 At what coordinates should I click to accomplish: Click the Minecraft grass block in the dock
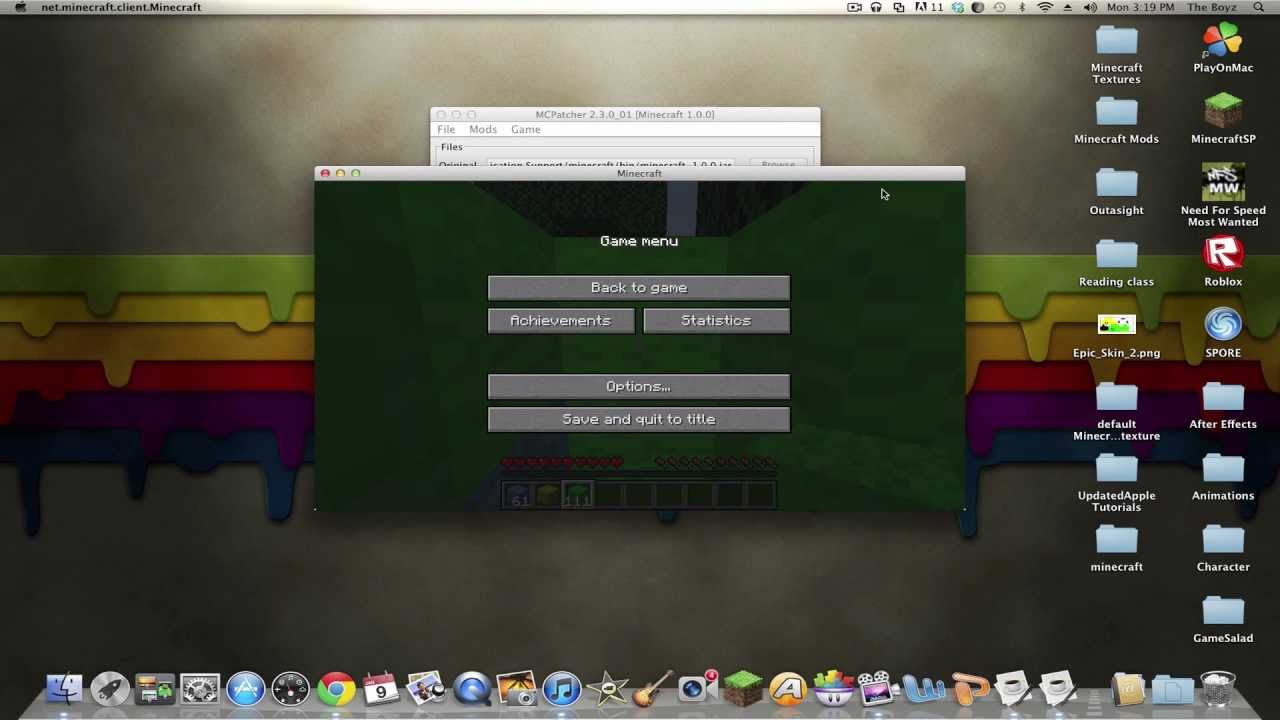click(743, 688)
